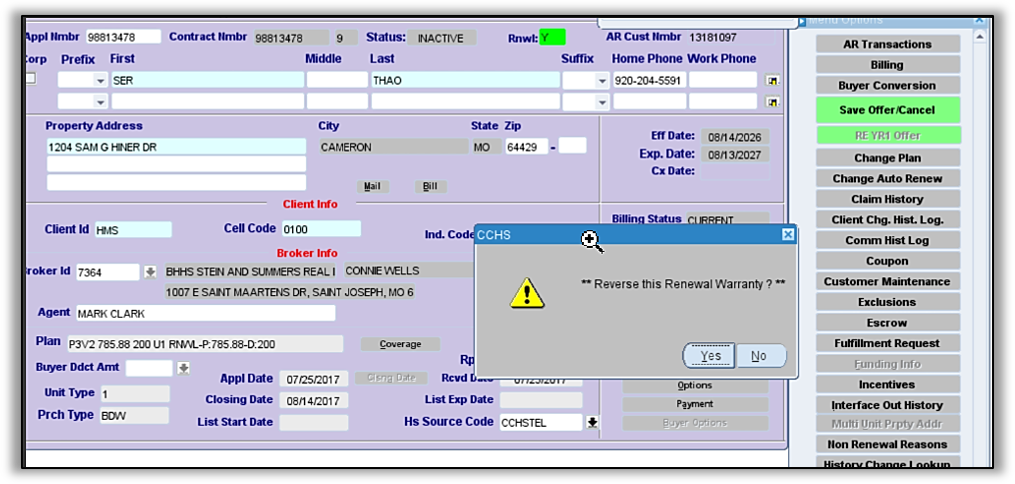Image resolution: width=1015 pixels, height=484 pixels.
Task: Open Change Plan option
Action: (887, 158)
